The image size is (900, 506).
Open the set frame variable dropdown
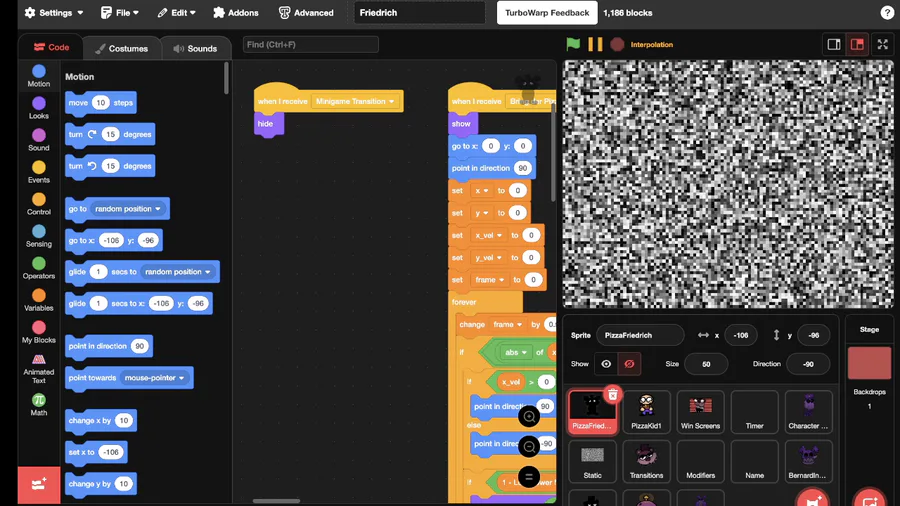coord(489,280)
